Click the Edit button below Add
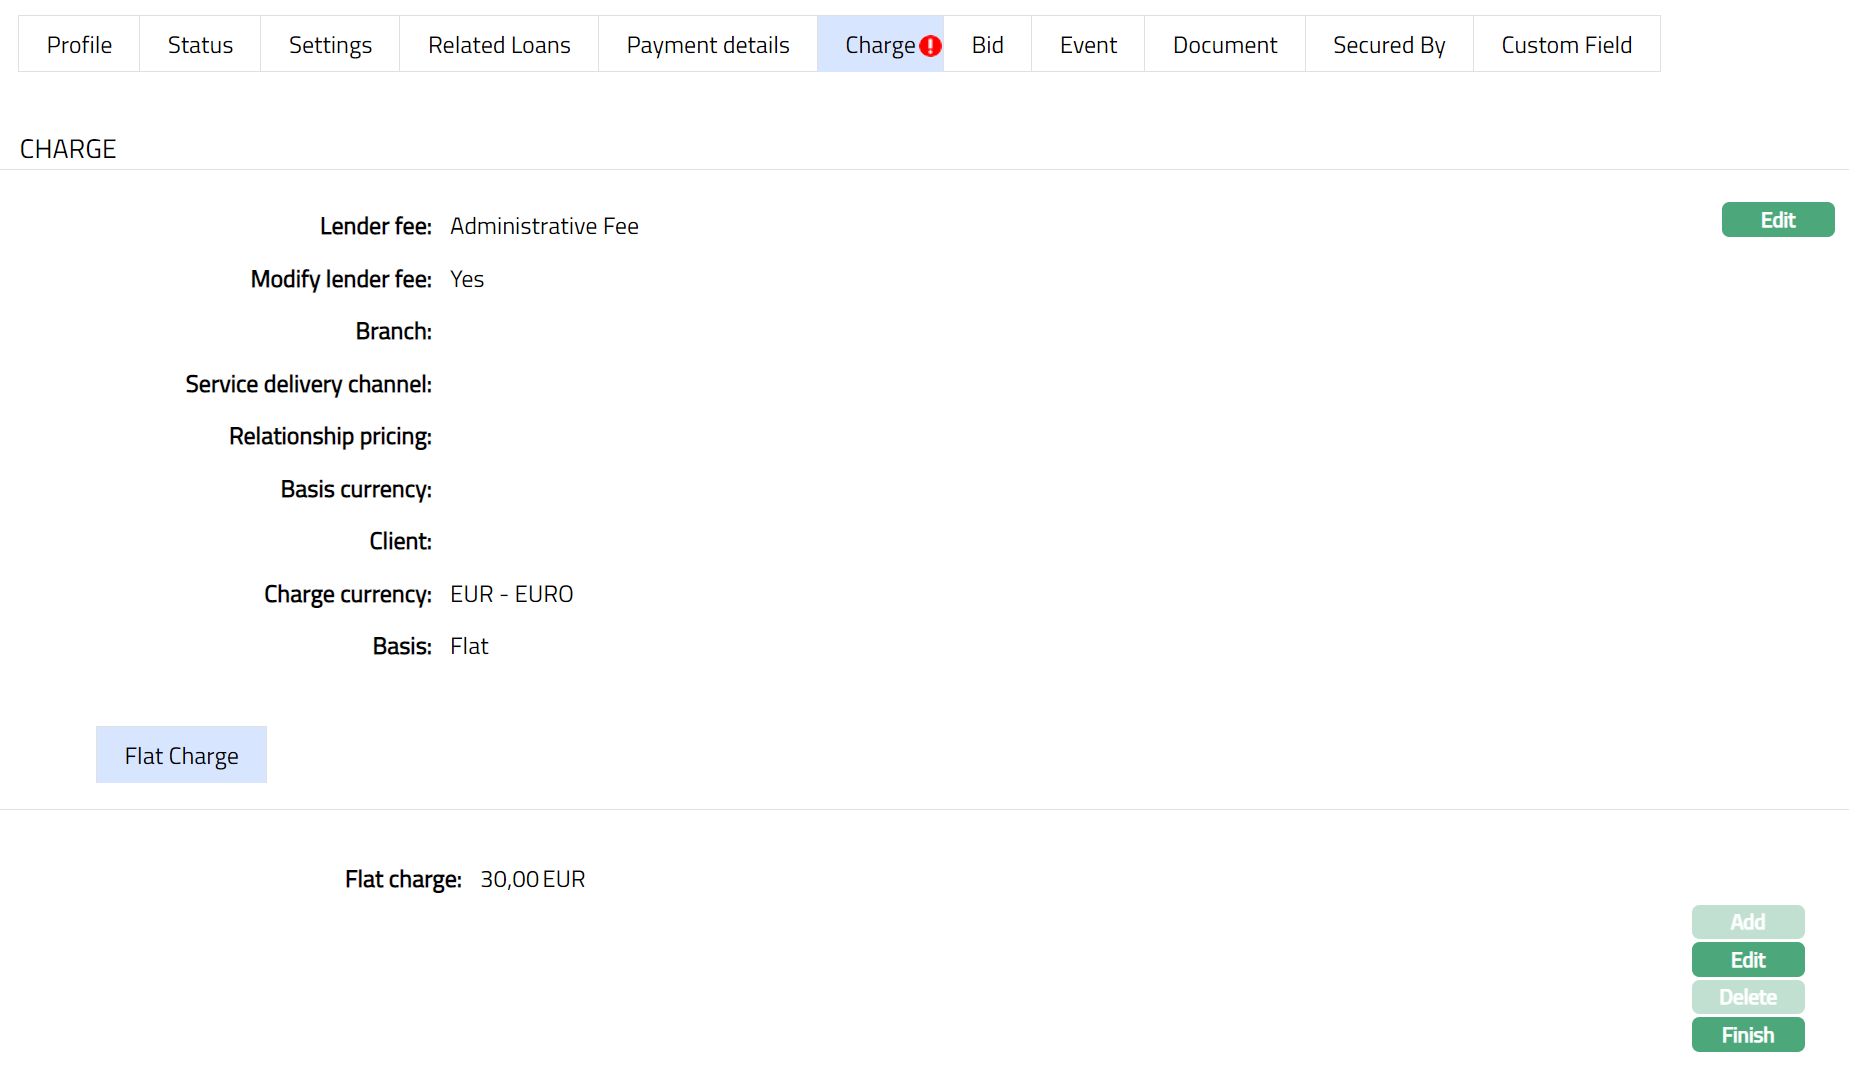1849x1083 pixels. tap(1747, 960)
